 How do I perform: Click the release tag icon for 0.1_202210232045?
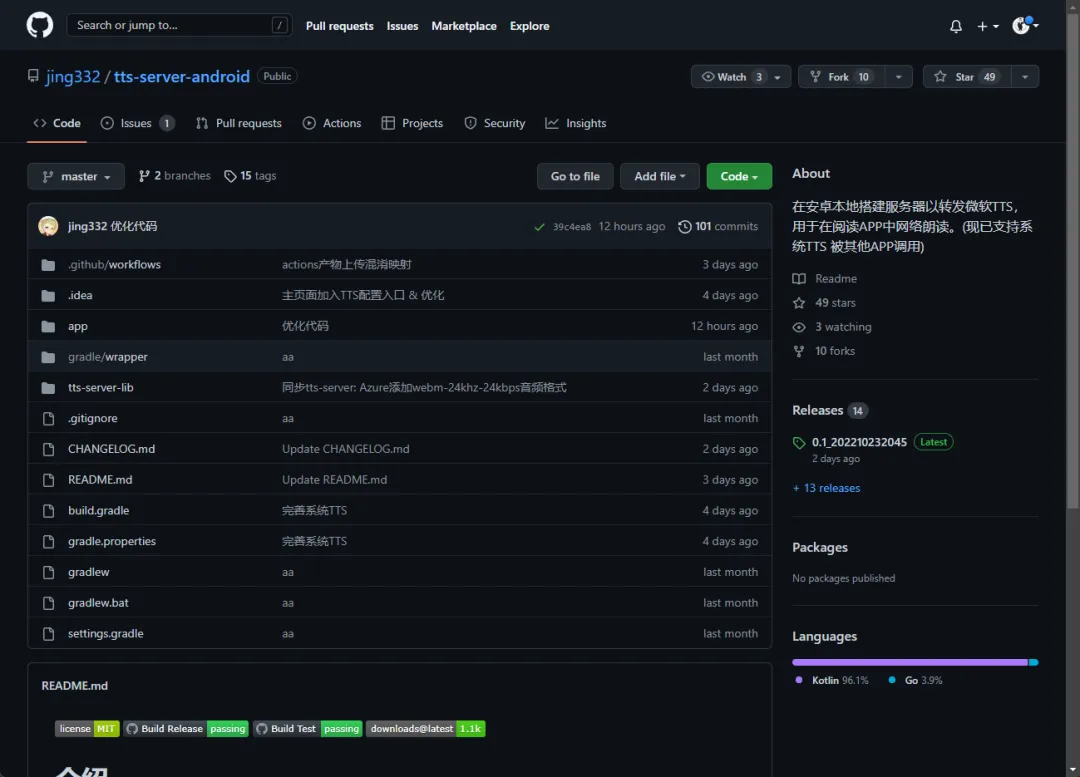[799, 442]
